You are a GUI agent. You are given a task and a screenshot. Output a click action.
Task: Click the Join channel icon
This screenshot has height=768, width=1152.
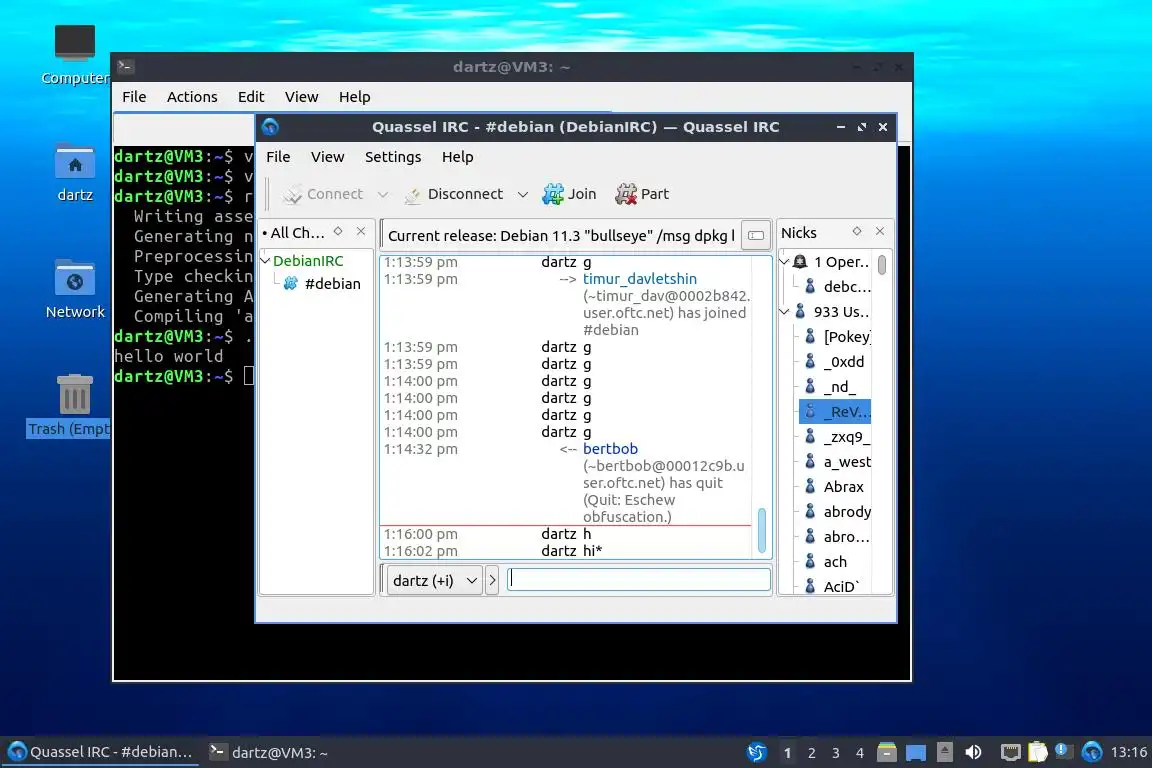point(552,194)
